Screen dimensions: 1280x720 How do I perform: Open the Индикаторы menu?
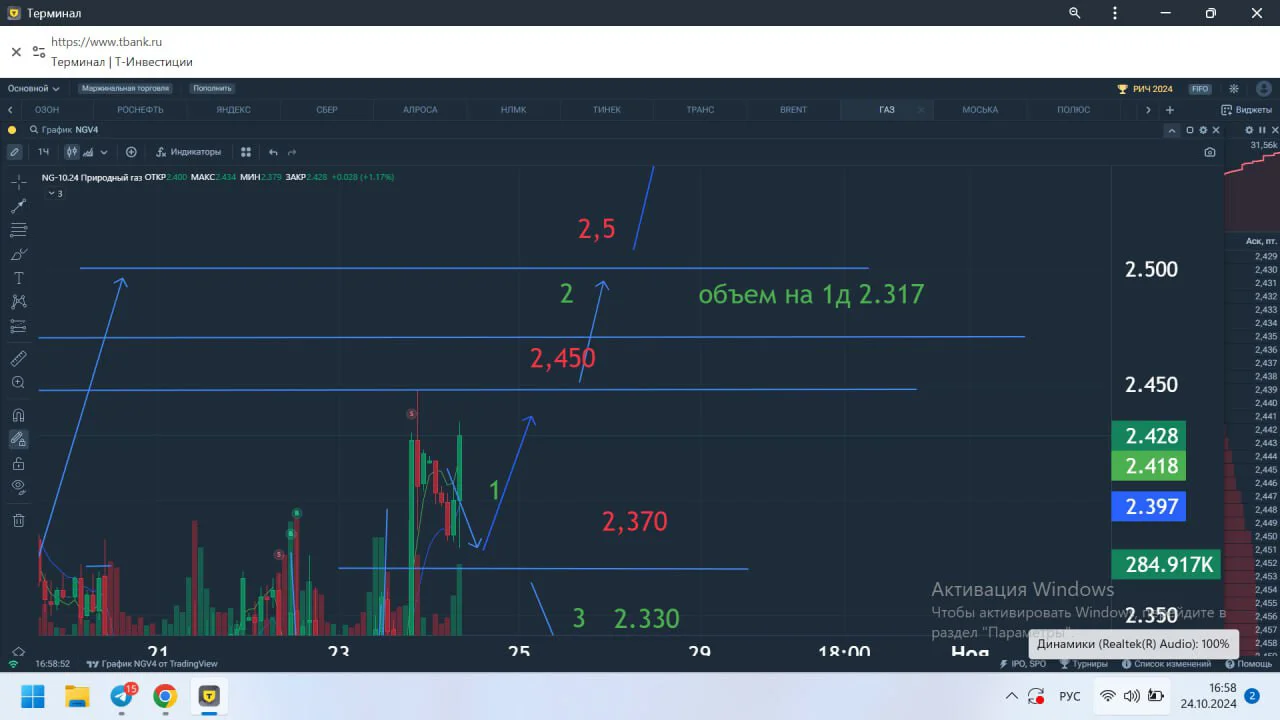[188, 152]
